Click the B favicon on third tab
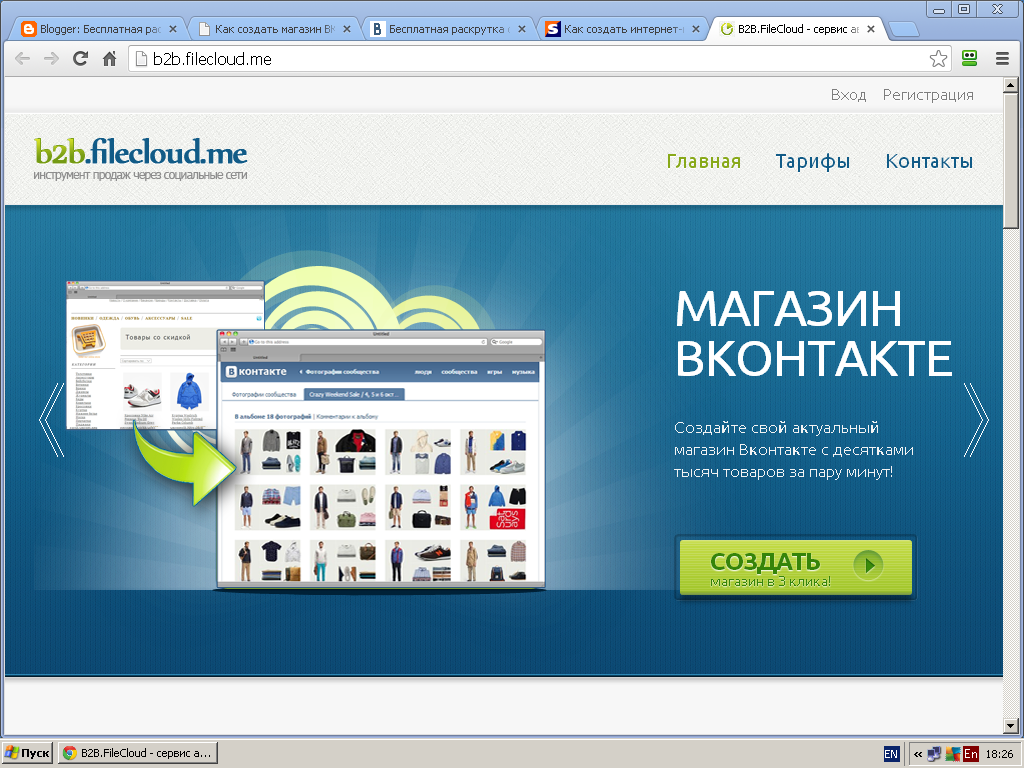Image resolution: width=1024 pixels, height=768 pixels. click(377, 29)
